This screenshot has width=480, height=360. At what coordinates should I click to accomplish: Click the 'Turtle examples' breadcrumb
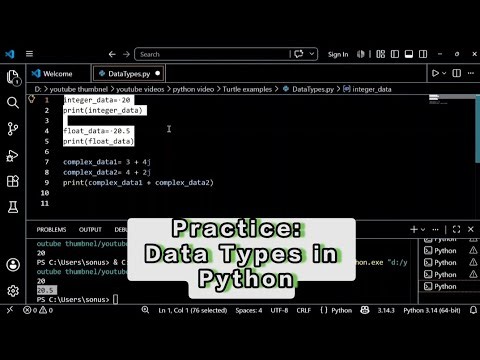point(247,89)
